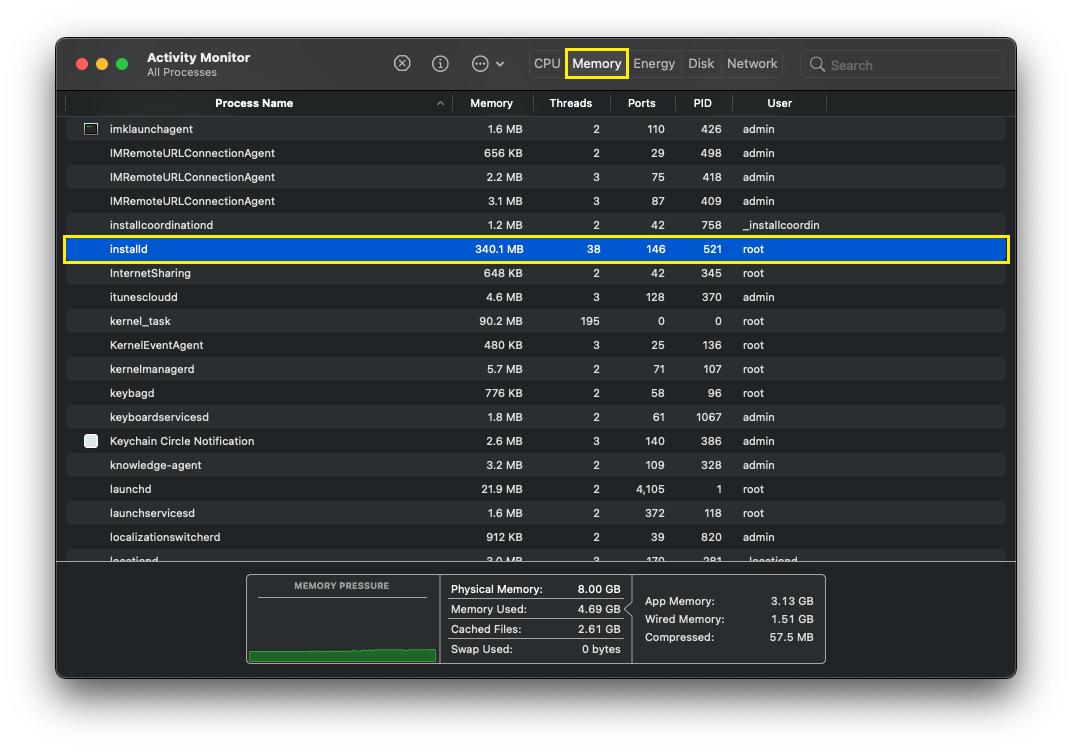Viewport: 1072px width, 752px height.
Task: Click inside the Search field
Action: 902,64
